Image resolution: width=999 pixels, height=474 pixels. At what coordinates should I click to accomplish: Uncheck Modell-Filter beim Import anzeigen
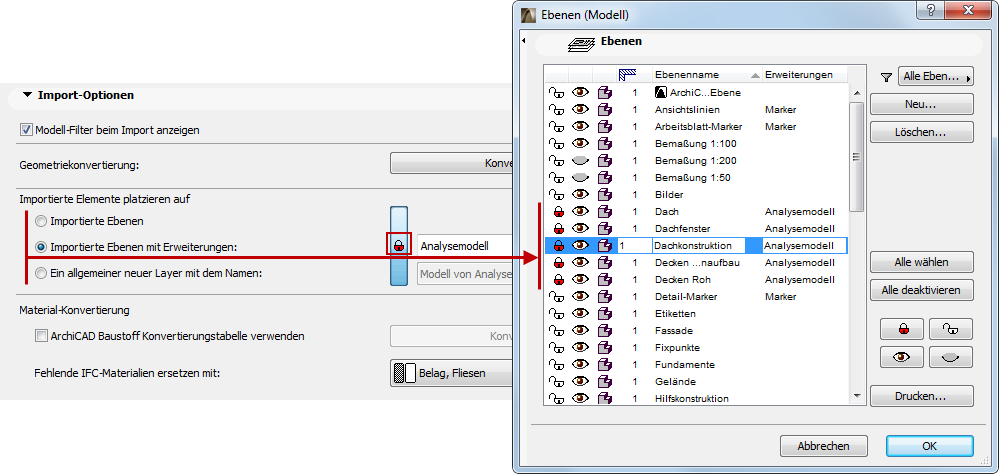[26, 130]
